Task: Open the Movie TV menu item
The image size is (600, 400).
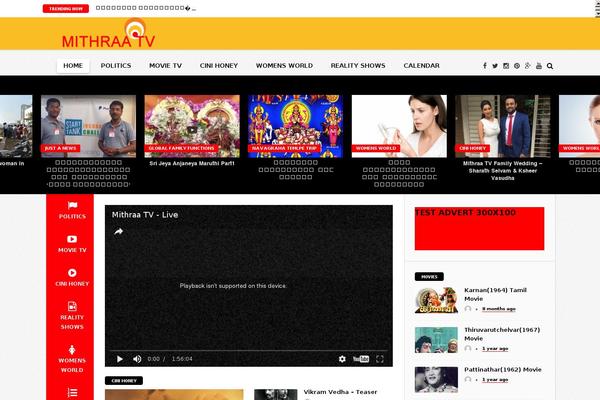Action: (165, 66)
